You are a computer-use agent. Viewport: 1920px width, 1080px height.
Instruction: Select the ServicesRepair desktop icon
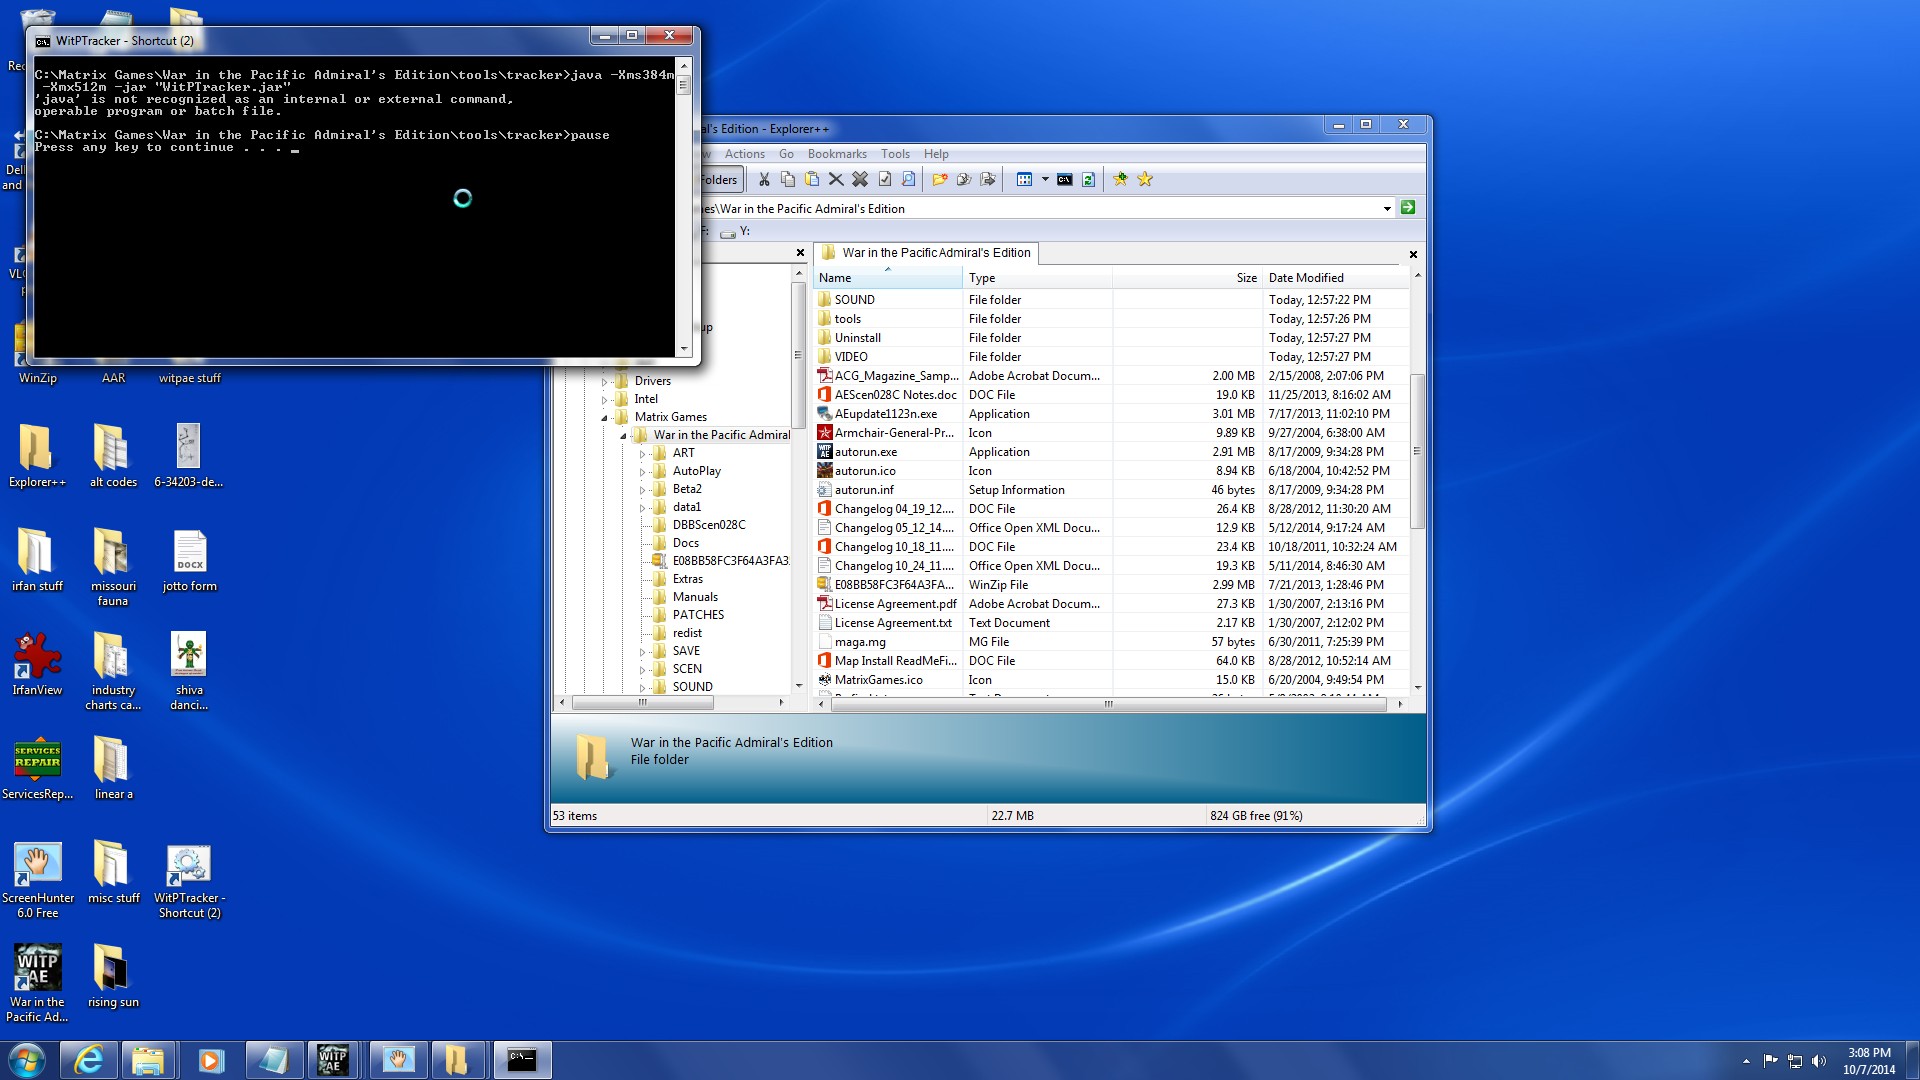pos(37,769)
